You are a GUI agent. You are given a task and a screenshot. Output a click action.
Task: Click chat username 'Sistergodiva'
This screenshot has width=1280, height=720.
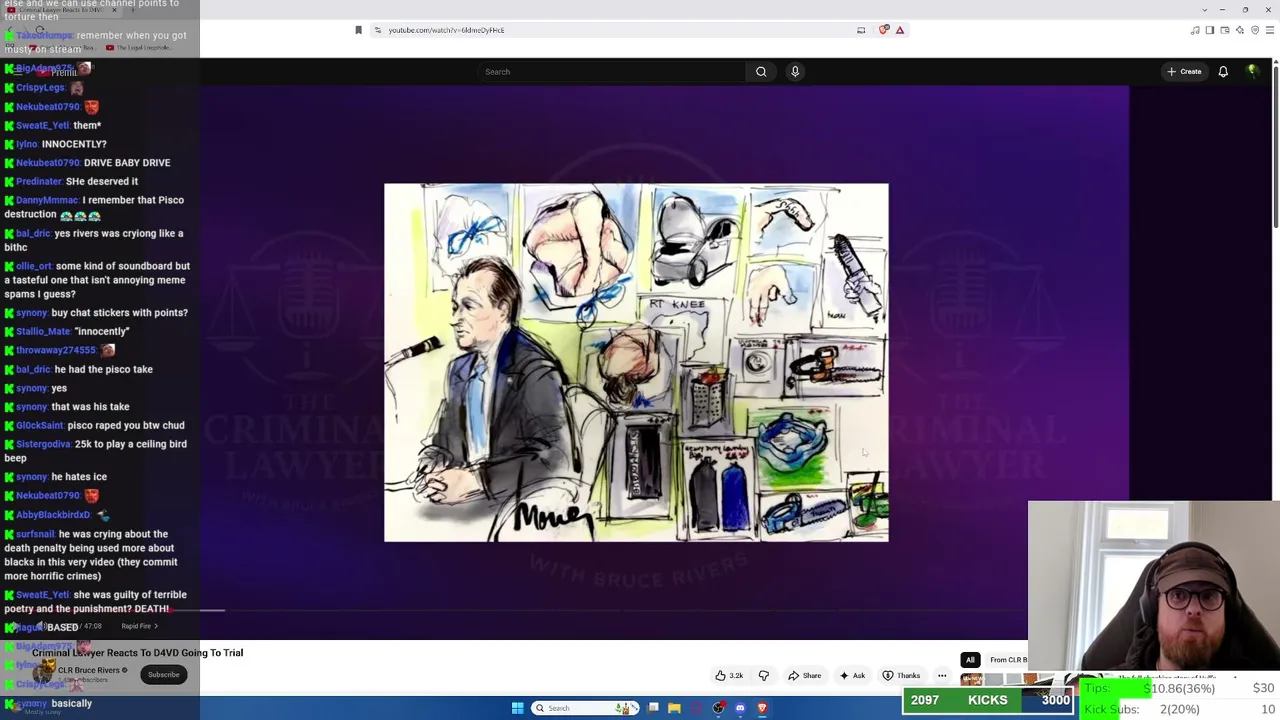coord(44,445)
